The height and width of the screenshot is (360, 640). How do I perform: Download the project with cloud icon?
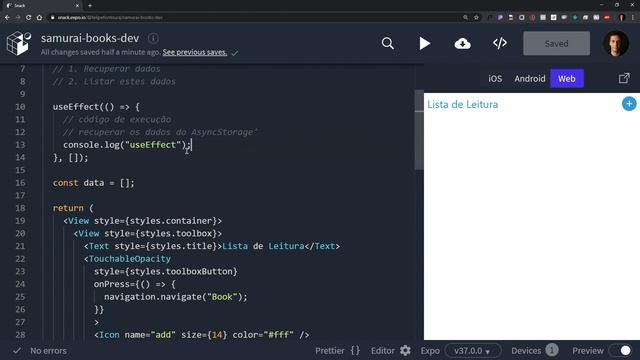click(462, 43)
